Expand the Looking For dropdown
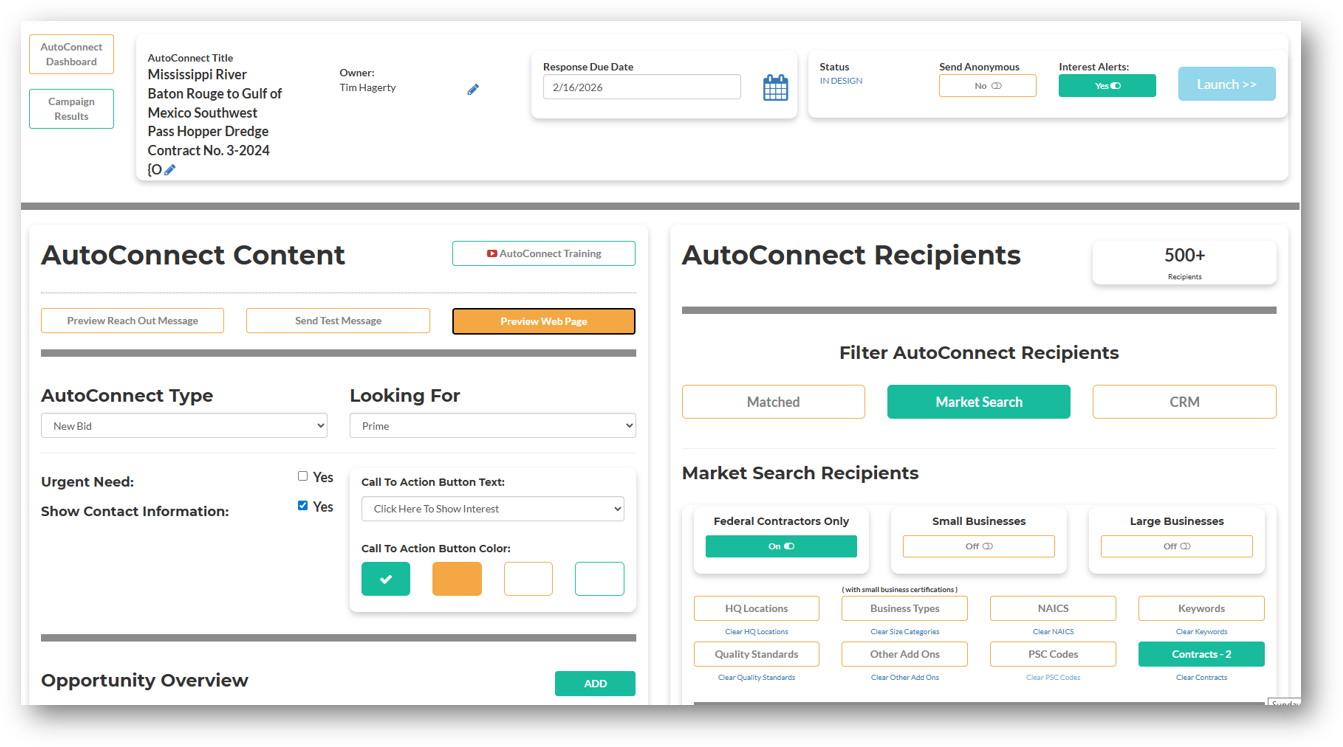 492,425
